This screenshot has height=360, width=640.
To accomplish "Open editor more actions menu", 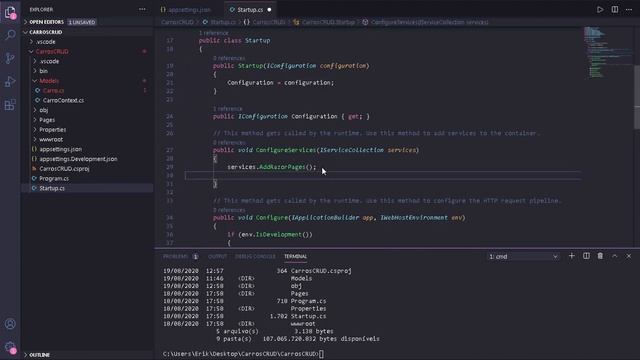I will (629, 9).
